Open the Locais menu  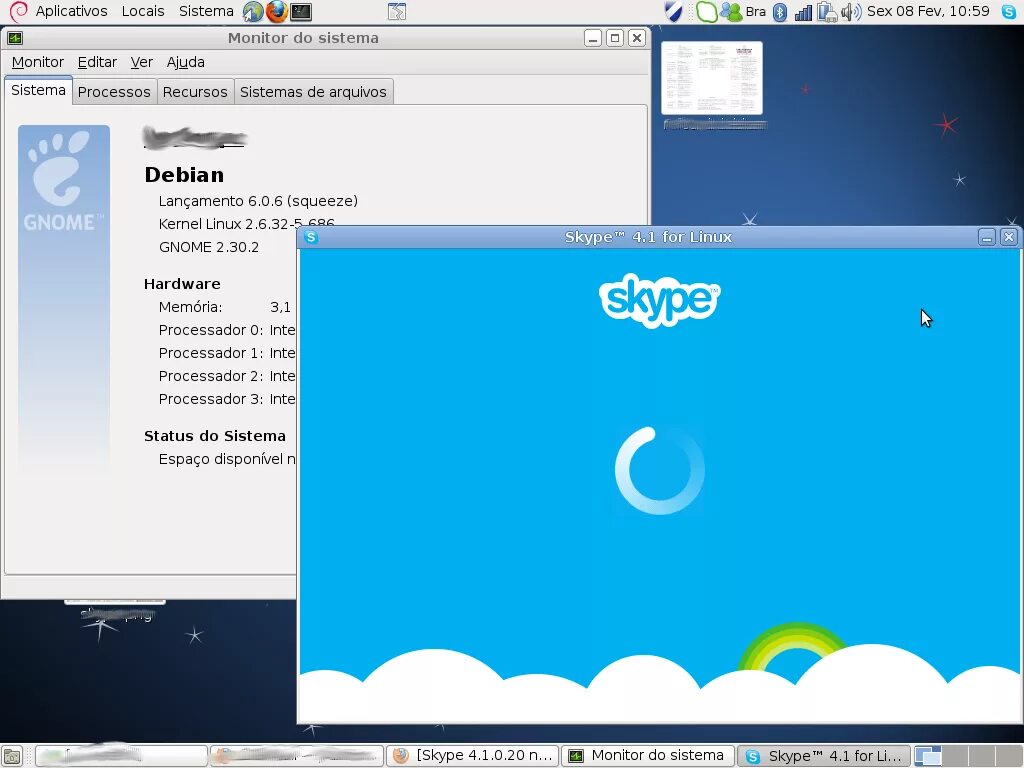143,11
